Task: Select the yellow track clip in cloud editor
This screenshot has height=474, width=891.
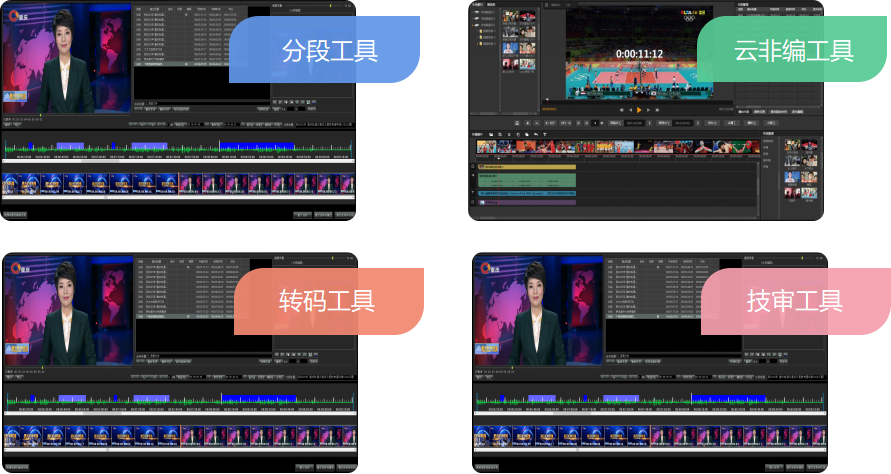Action: click(x=527, y=166)
